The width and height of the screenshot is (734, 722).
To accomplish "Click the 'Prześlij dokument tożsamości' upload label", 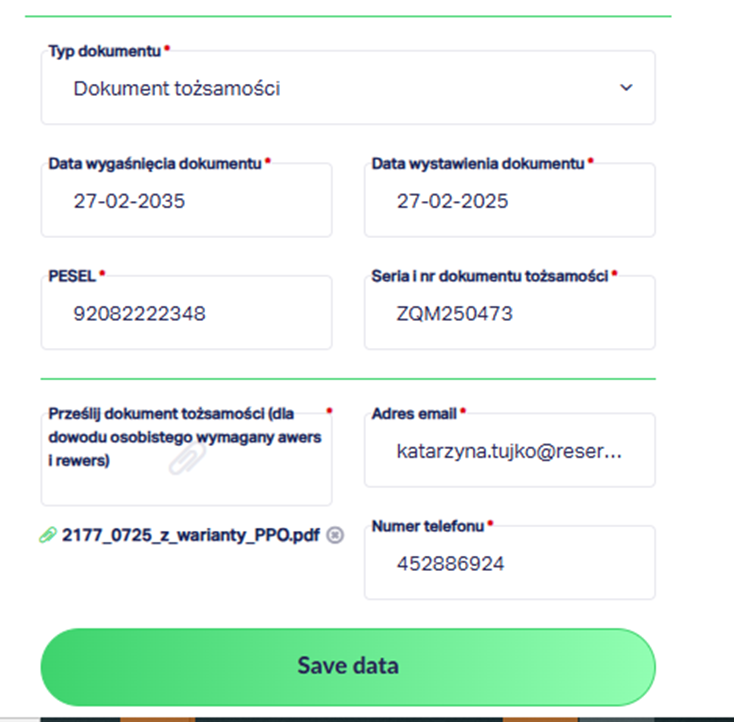I will 185,437.
